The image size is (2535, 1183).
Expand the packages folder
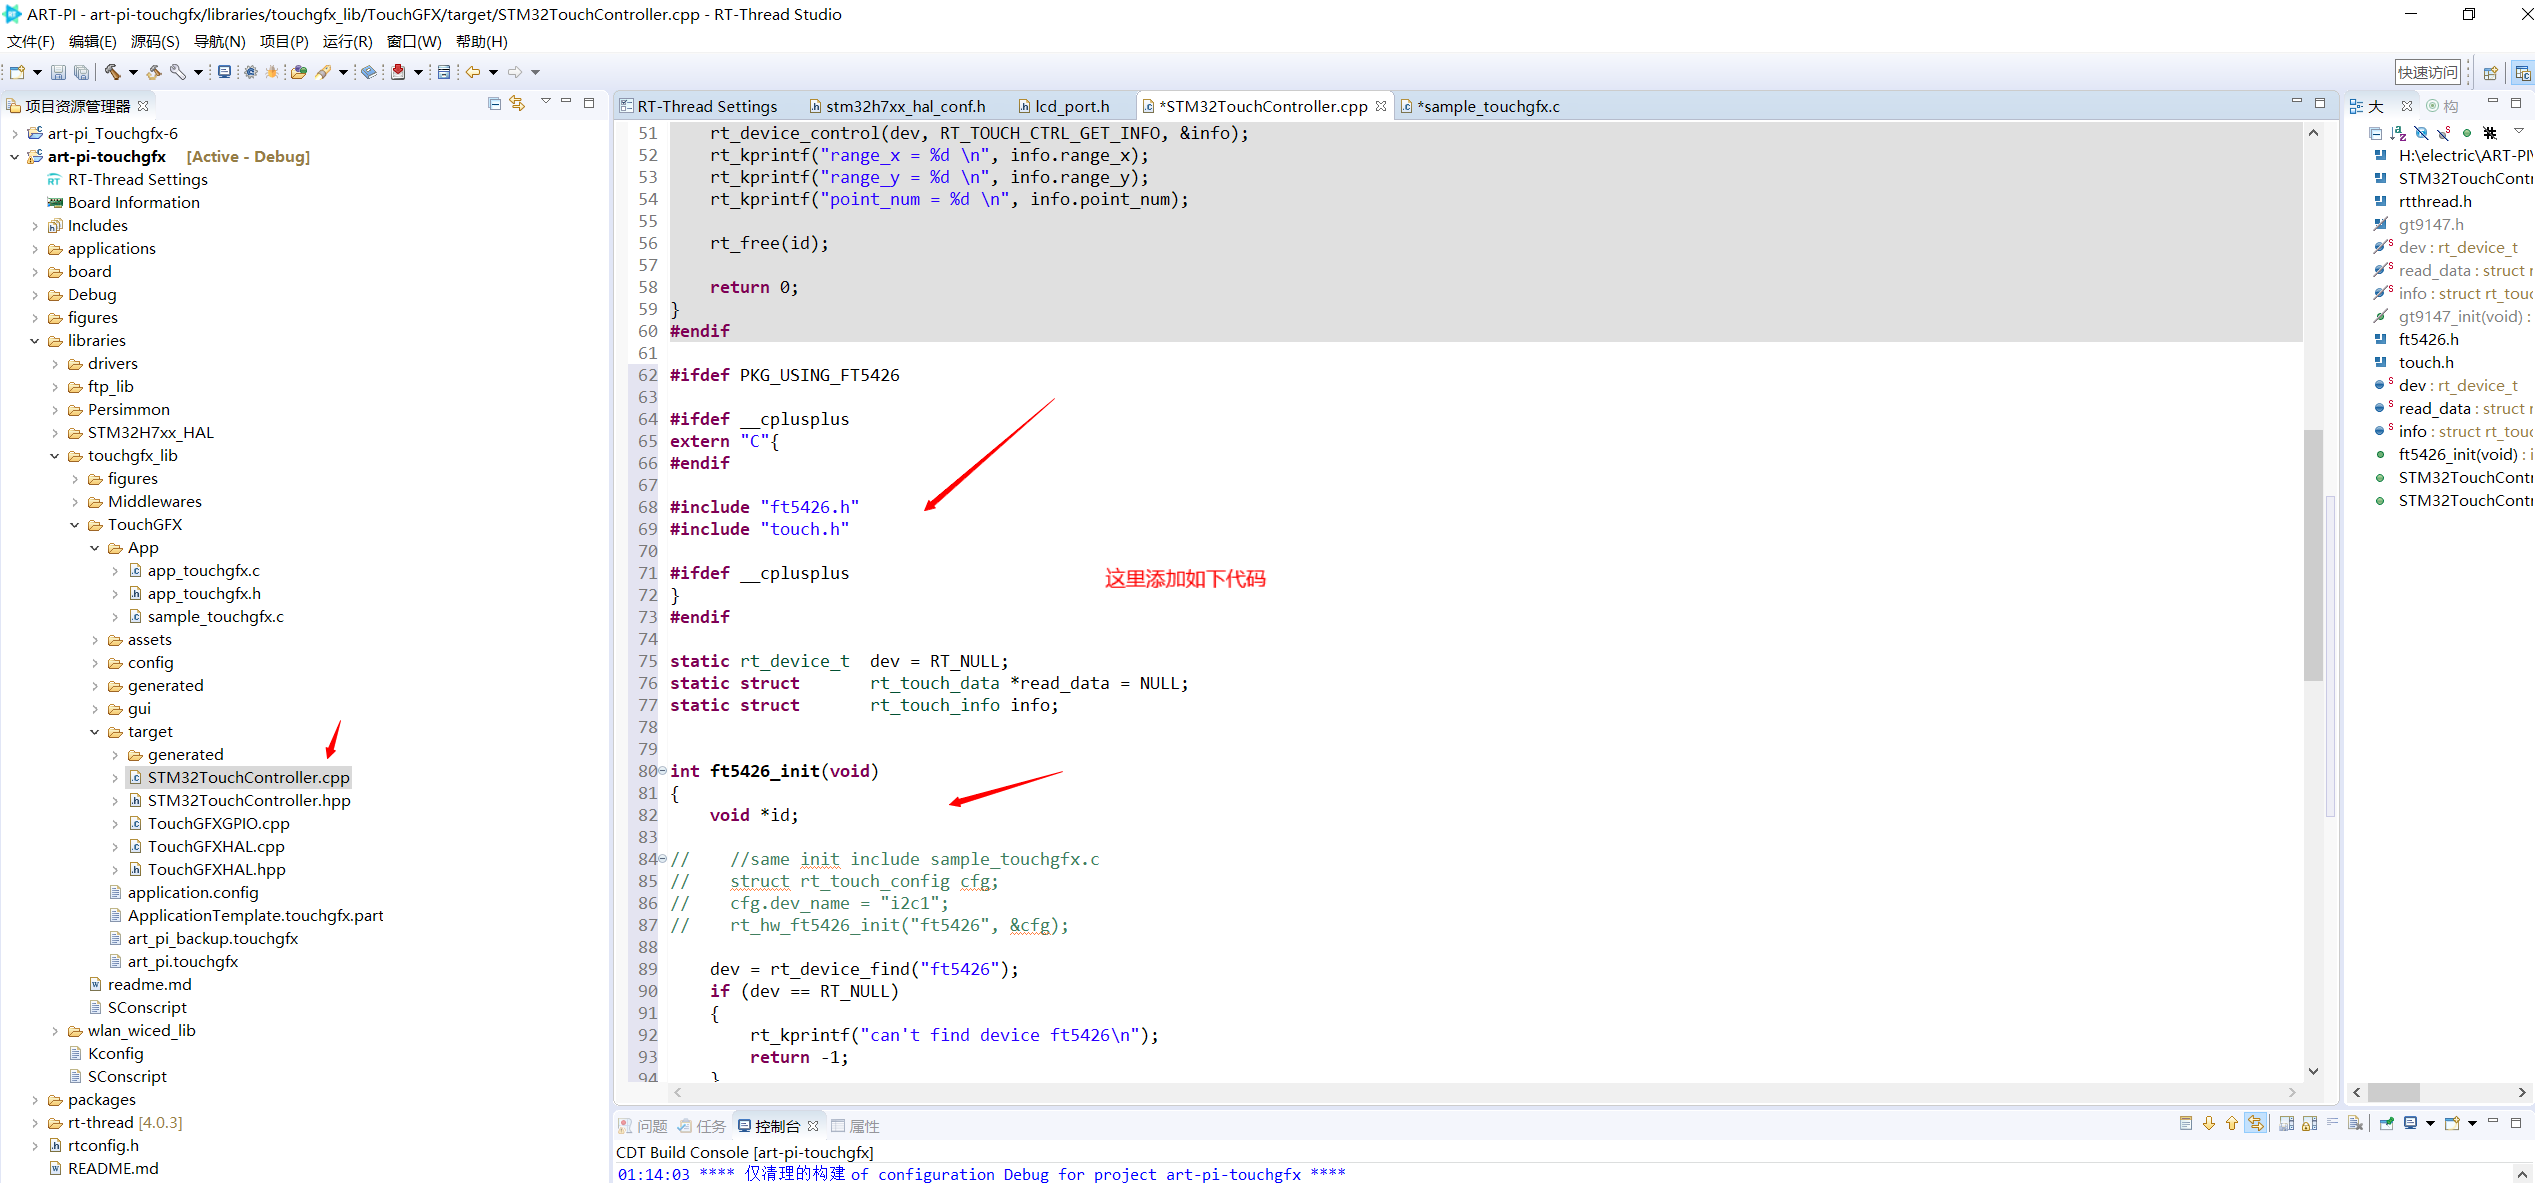coord(35,1100)
